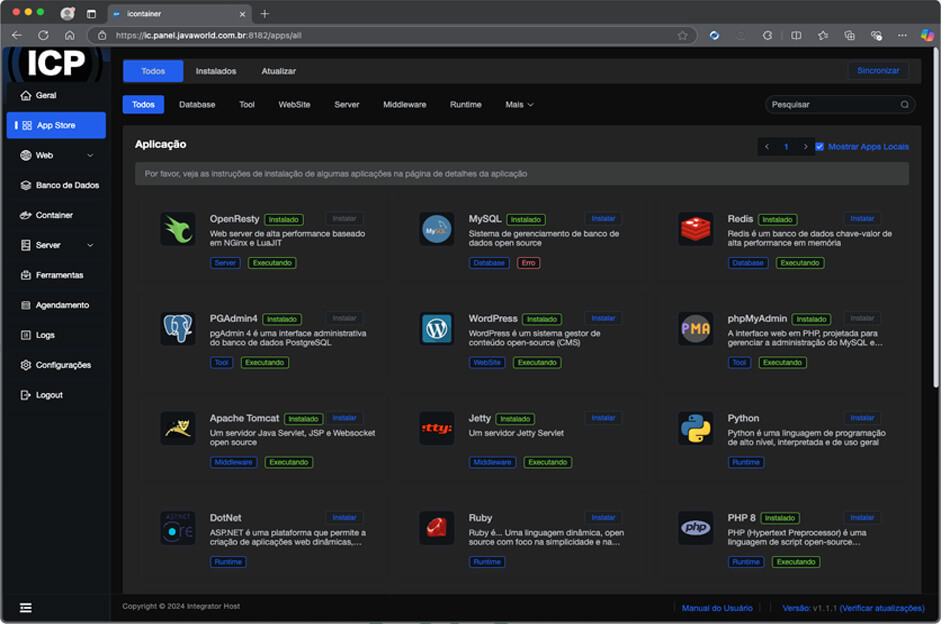Select the Redis app icon
Viewport: 941px width, 624px height.
695,229
